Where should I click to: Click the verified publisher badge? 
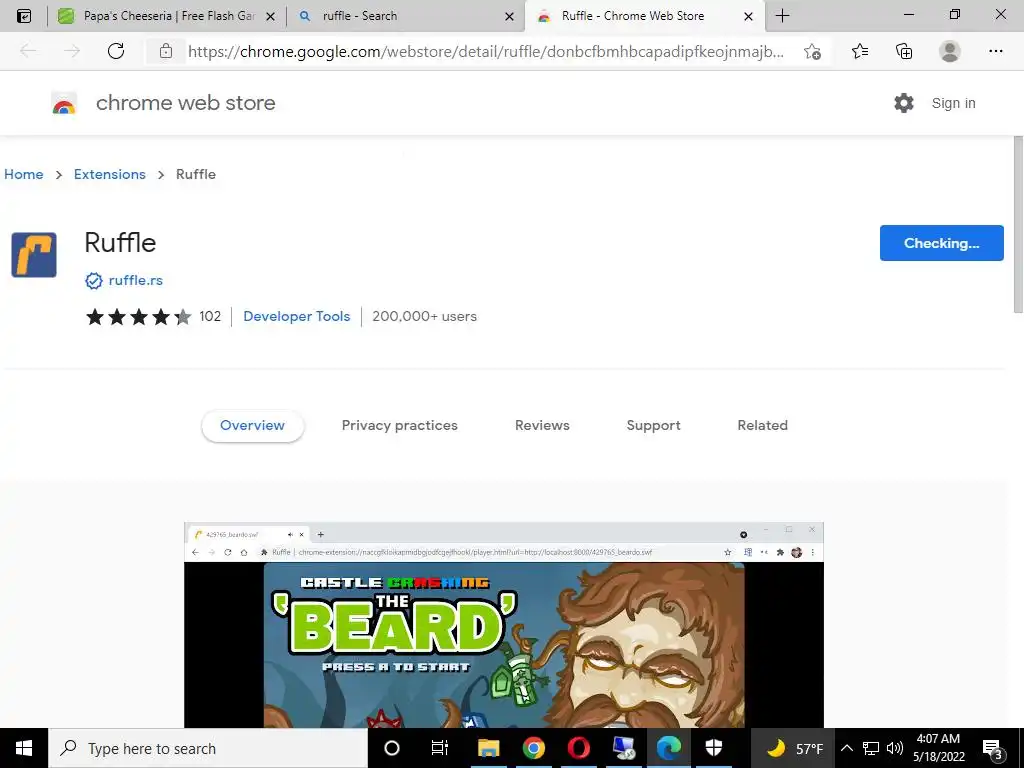[94, 280]
